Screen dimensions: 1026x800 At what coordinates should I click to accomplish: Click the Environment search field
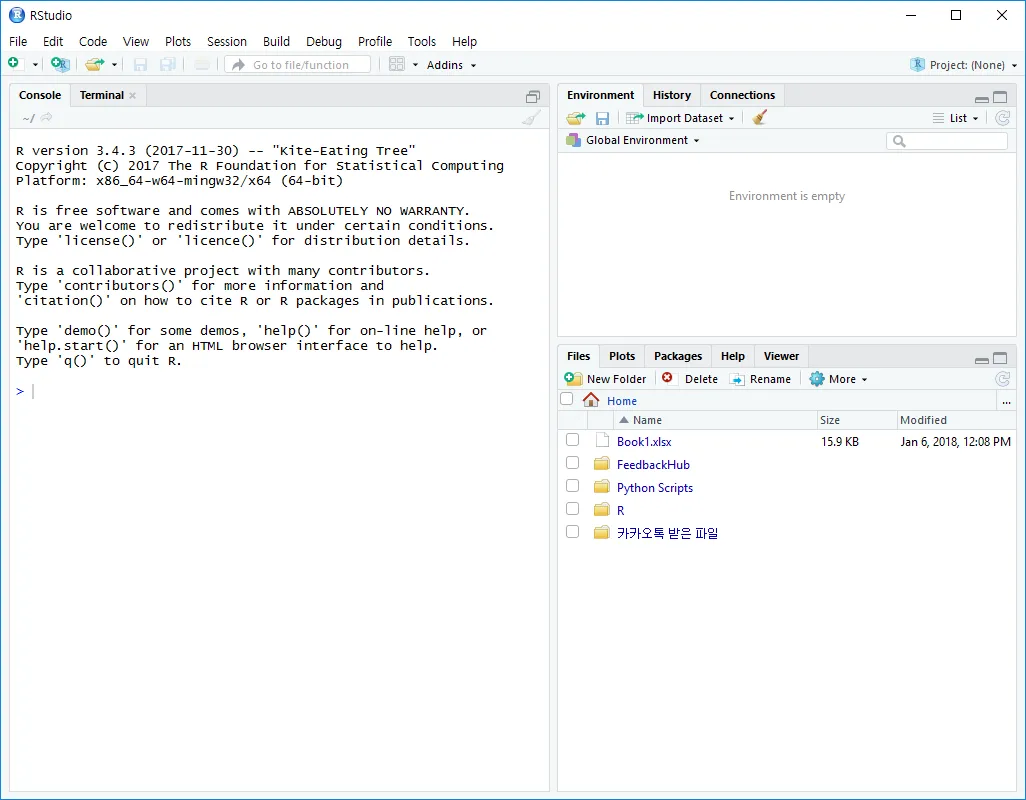[x=947, y=141]
